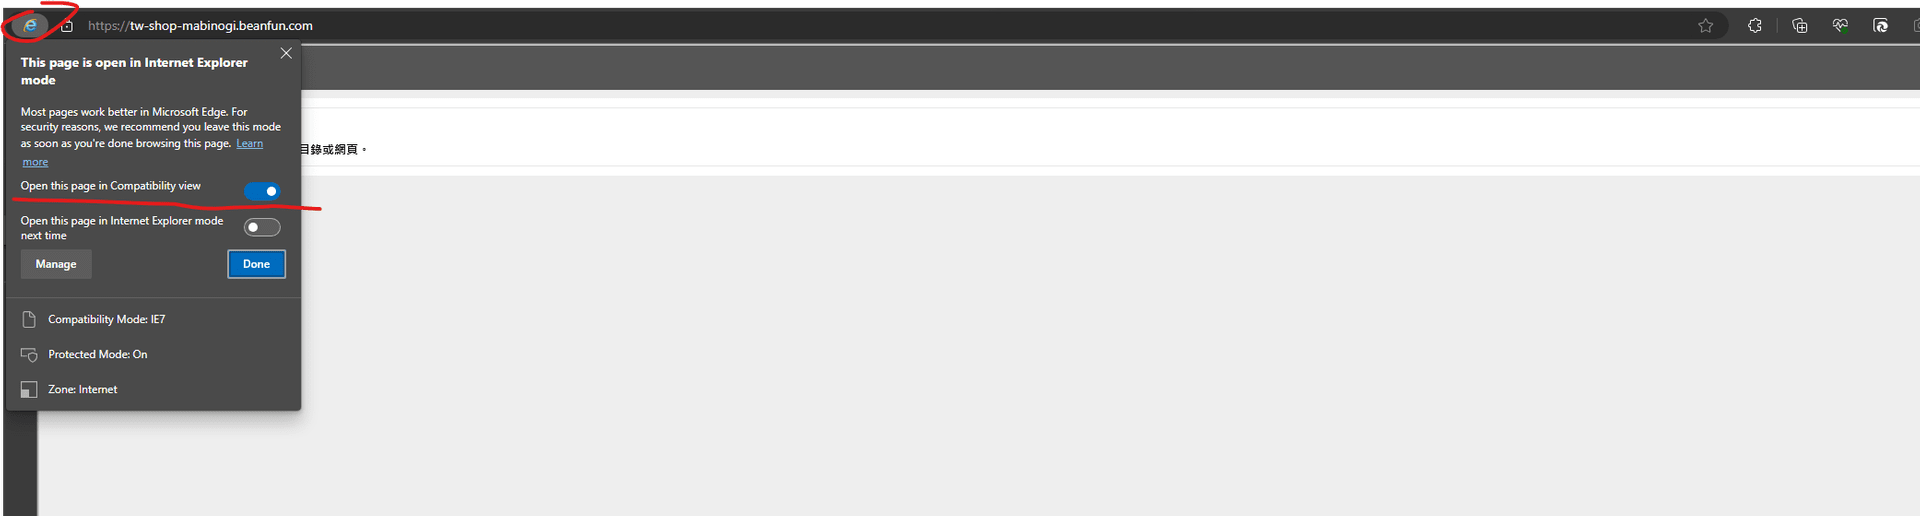Click the Edge tab icon in toolbar
Viewport: 1920px width, 516px height.
1880,26
